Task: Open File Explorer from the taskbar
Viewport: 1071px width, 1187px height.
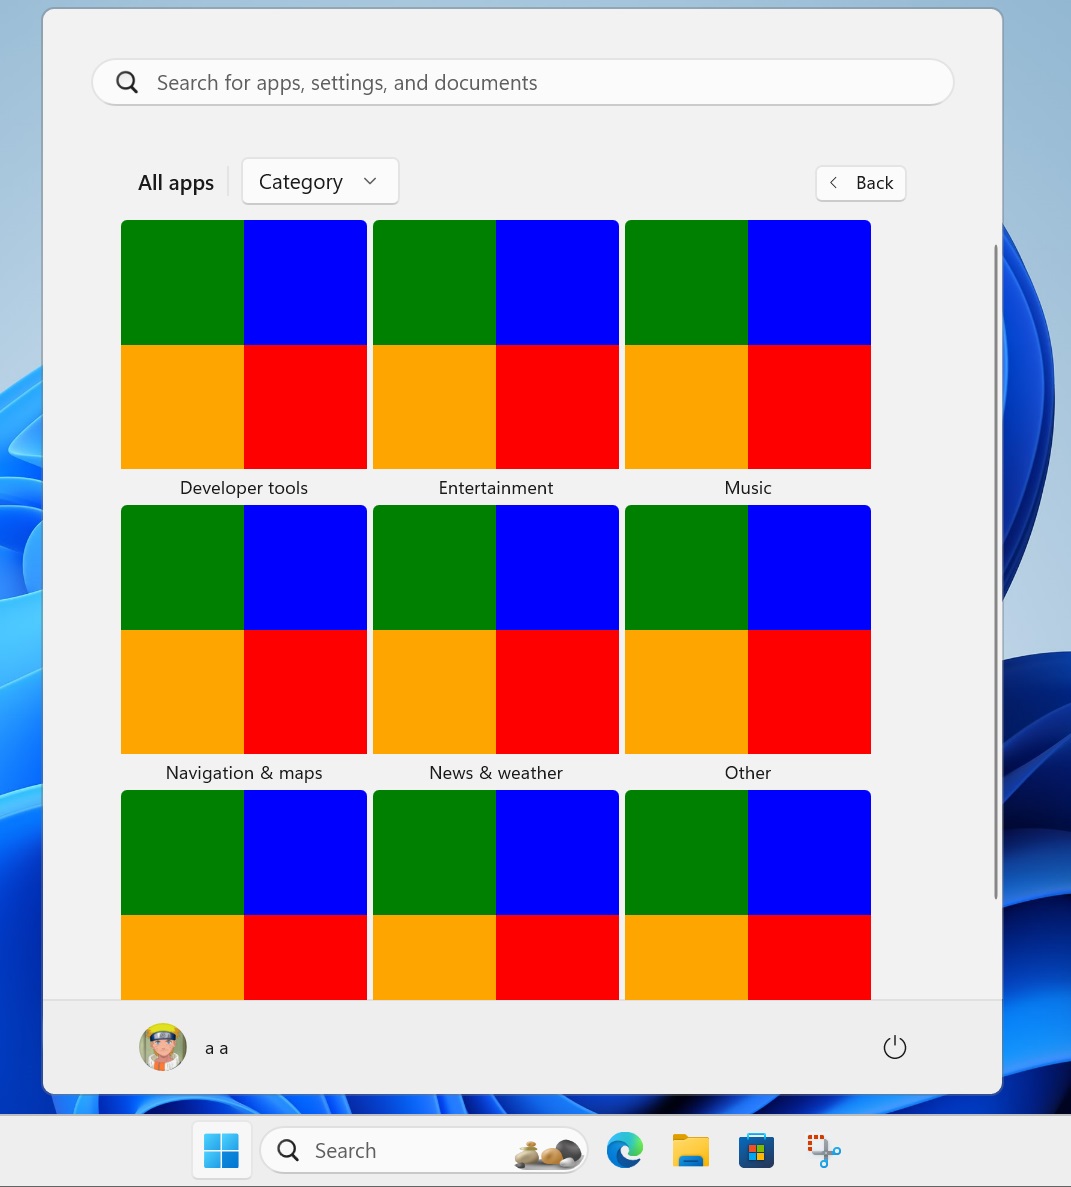Action: pos(690,1150)
